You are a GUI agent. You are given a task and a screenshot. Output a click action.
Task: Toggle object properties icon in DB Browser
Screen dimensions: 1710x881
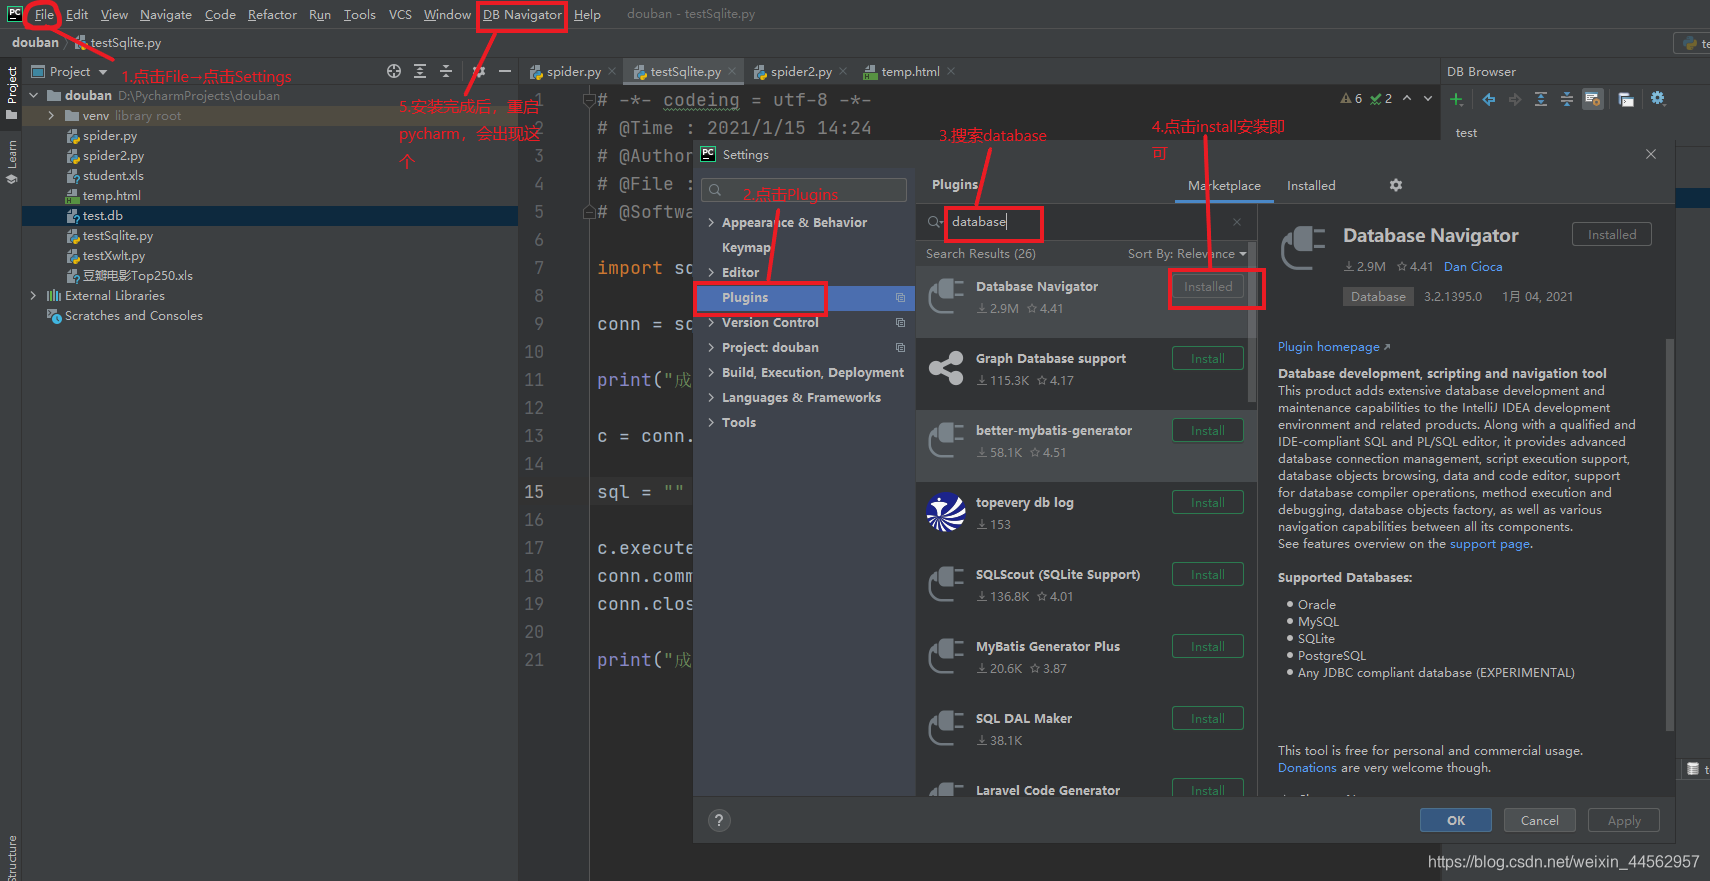tap(1593, 99)
